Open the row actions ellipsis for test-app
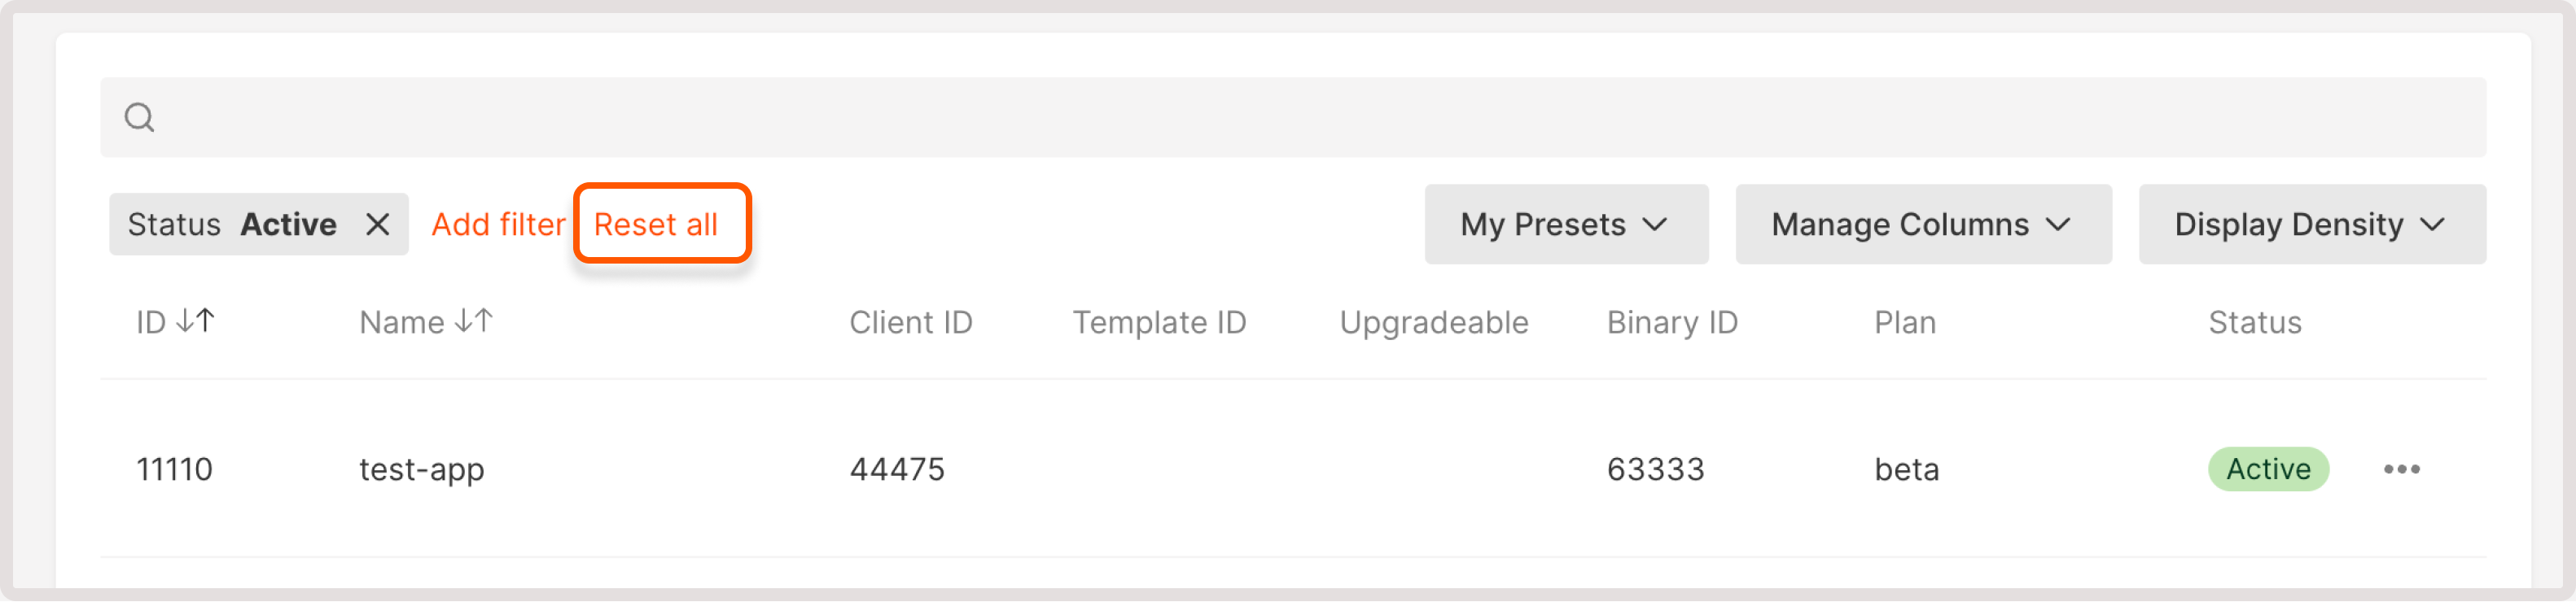 [x=2404, y=469]
